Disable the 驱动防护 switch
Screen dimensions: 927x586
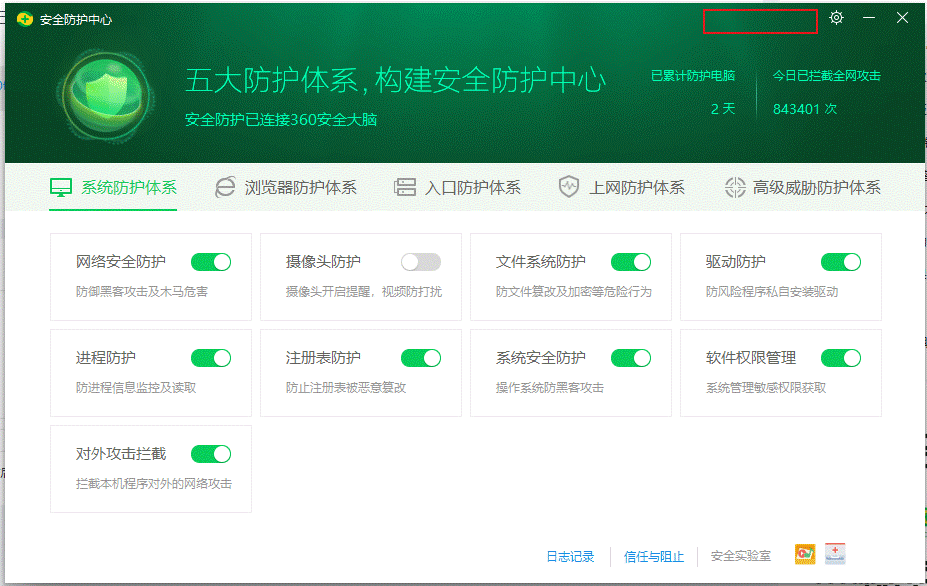(841, 262)
